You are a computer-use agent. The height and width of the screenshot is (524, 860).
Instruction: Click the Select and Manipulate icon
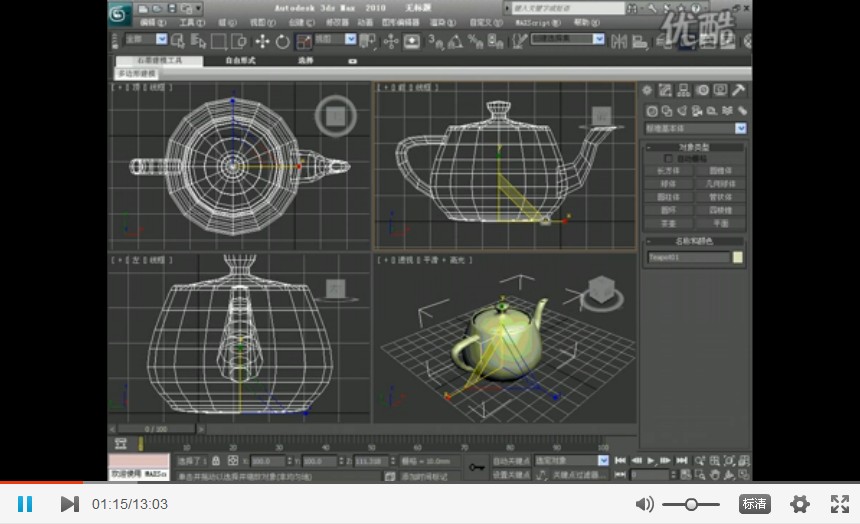(391, 41)
